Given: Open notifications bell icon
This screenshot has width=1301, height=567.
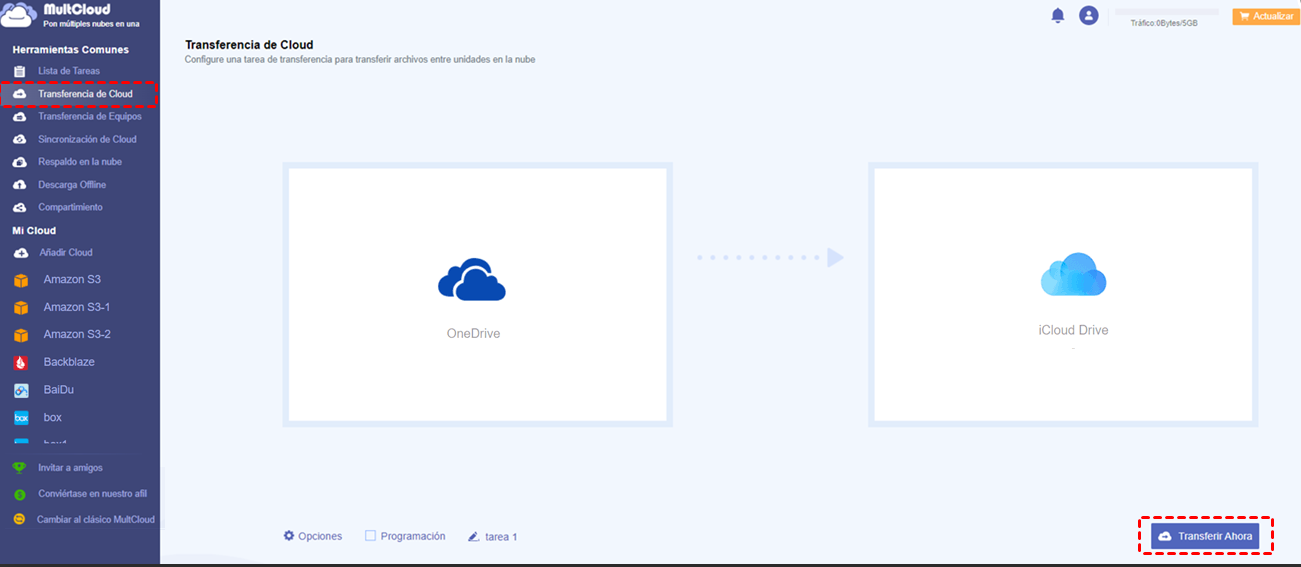Looking at the screenshot, I should [1058, 16].
